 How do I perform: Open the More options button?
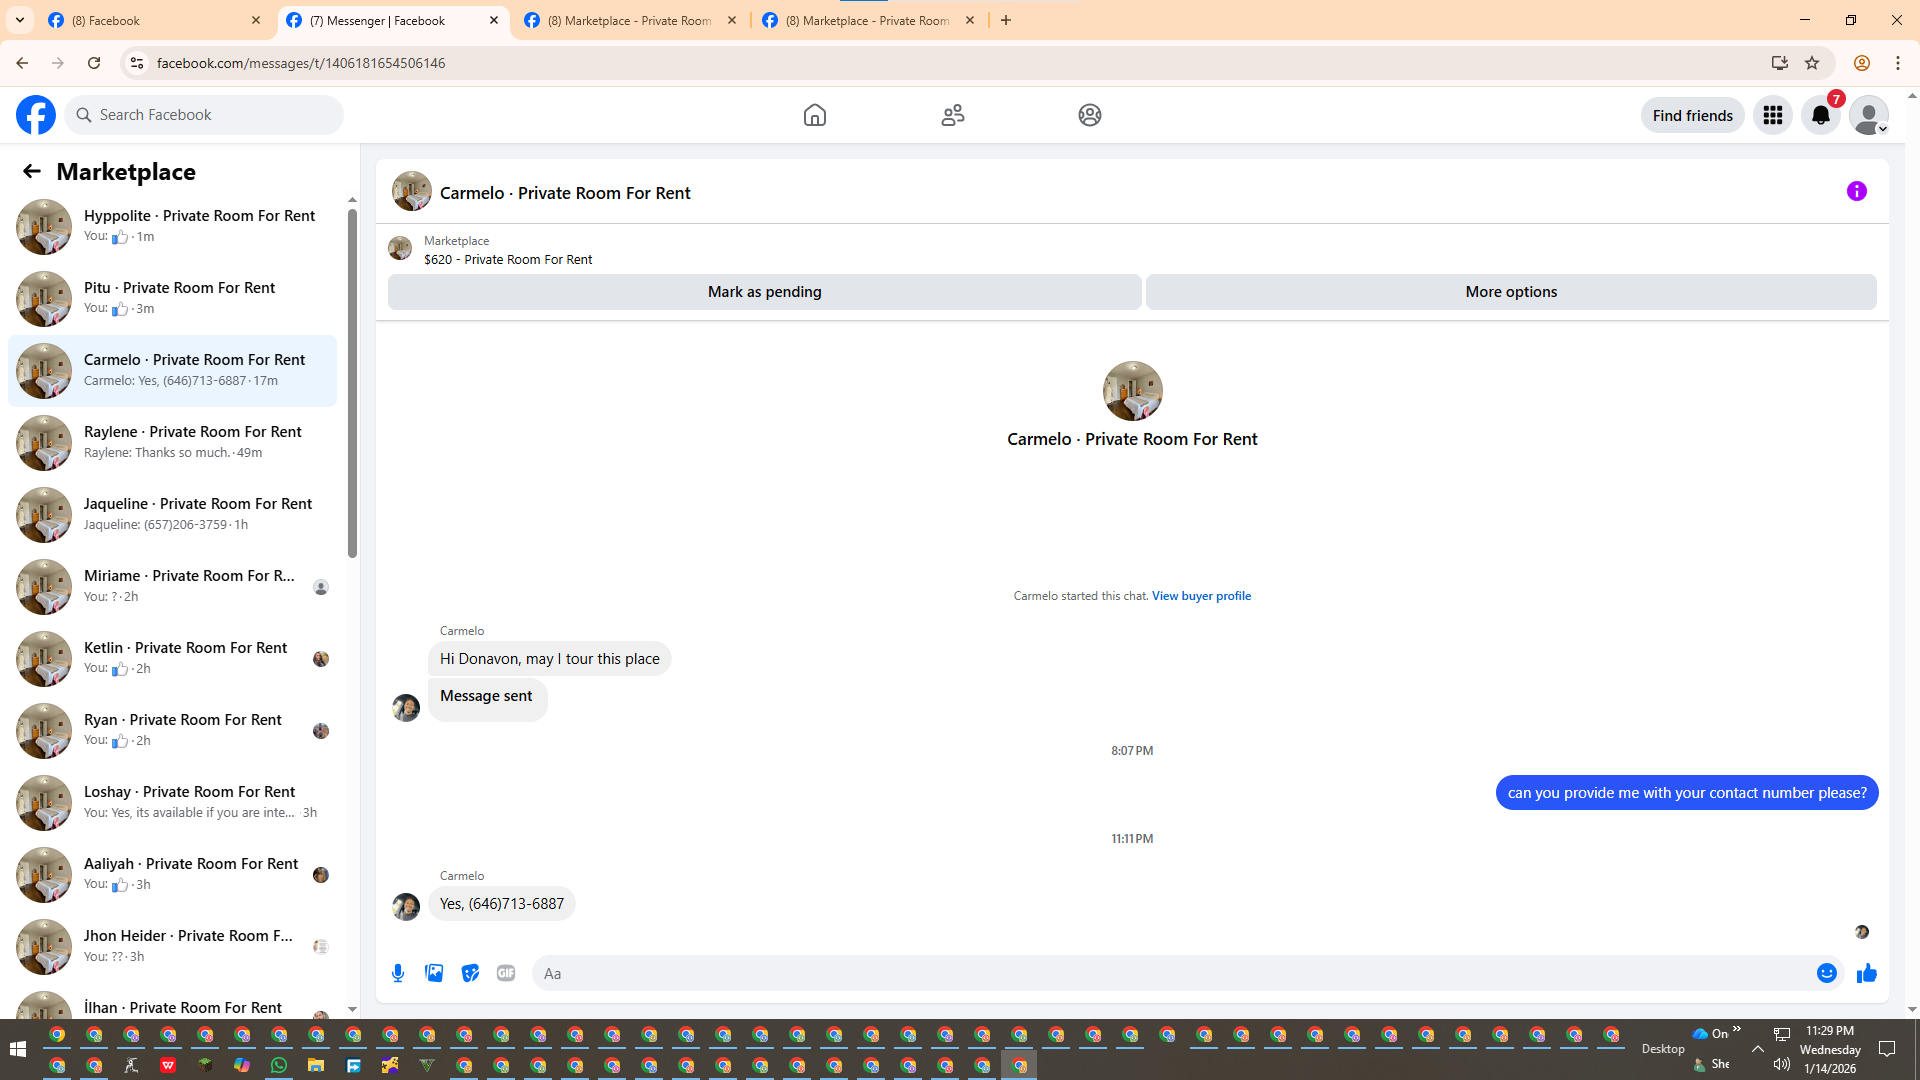pos(1510,292)
